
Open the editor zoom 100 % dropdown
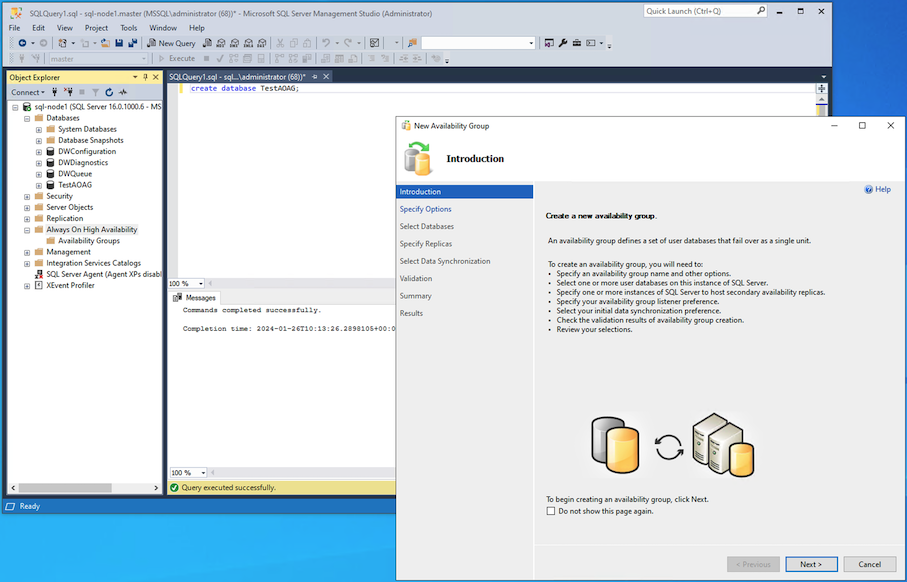tap(201, 283)
